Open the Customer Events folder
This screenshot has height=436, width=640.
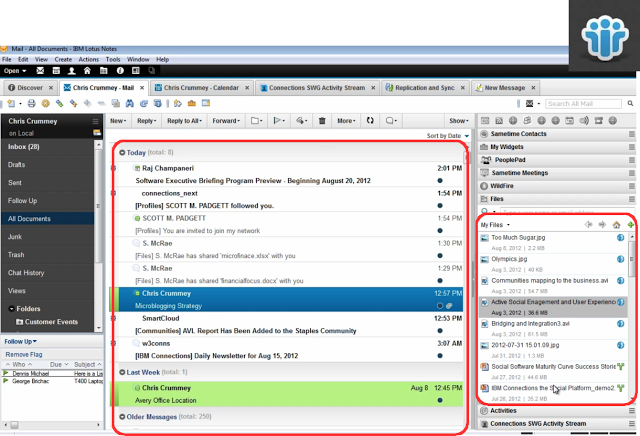pos(47,322)
